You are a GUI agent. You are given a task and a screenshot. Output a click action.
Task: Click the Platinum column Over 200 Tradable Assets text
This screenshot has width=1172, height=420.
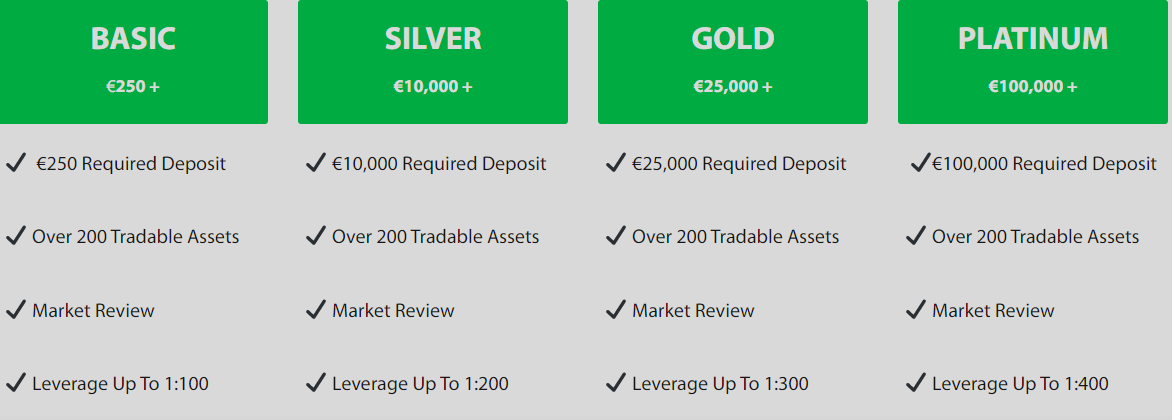pyautogui.click(x=1035, y=237)
